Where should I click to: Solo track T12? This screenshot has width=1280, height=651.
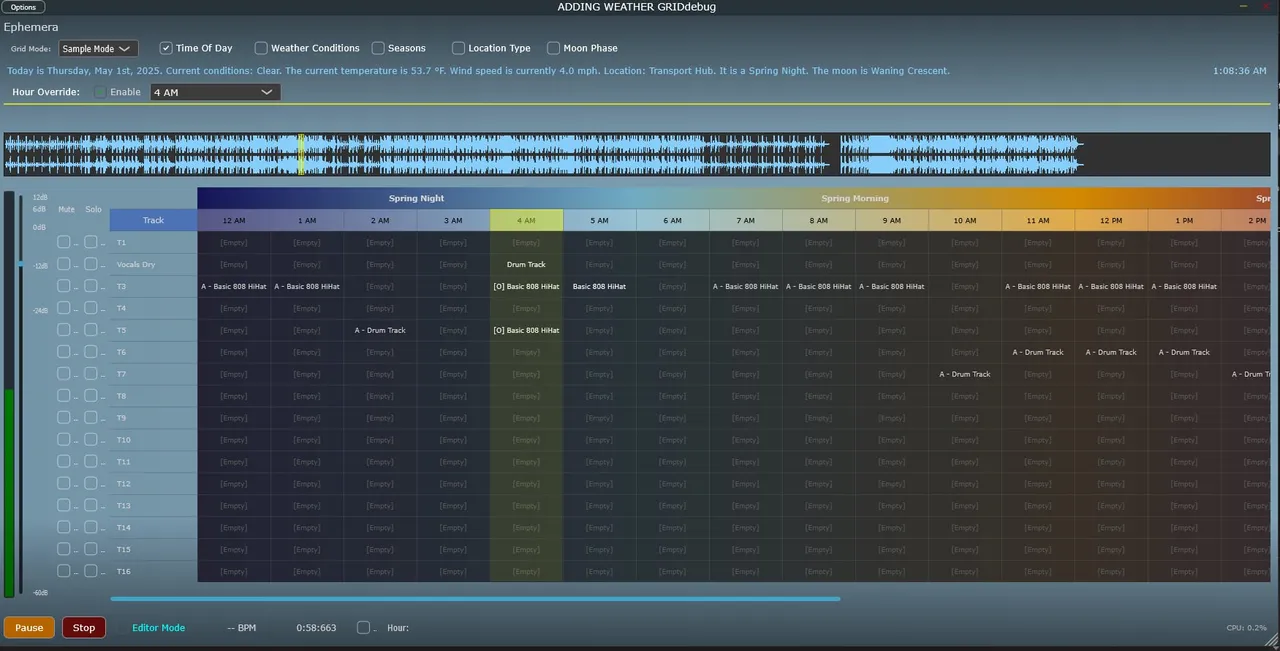(x=91, y=483)
